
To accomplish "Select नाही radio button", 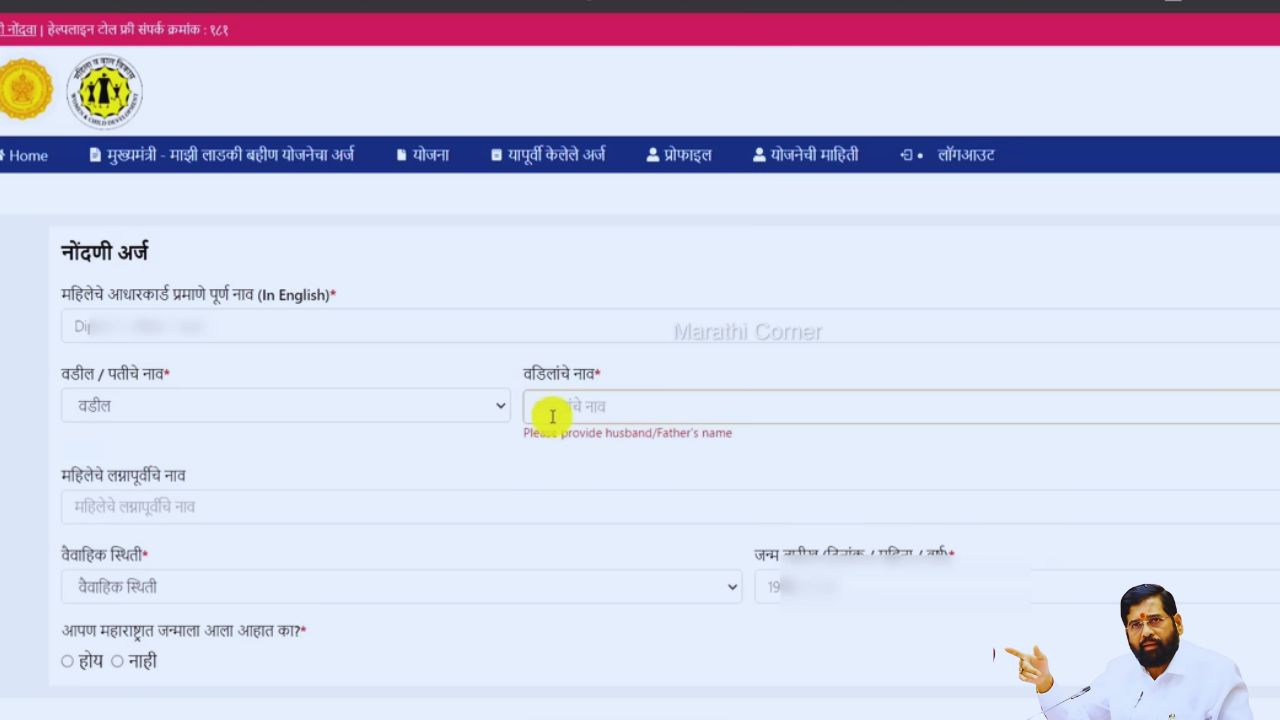I will click(117, 661).
